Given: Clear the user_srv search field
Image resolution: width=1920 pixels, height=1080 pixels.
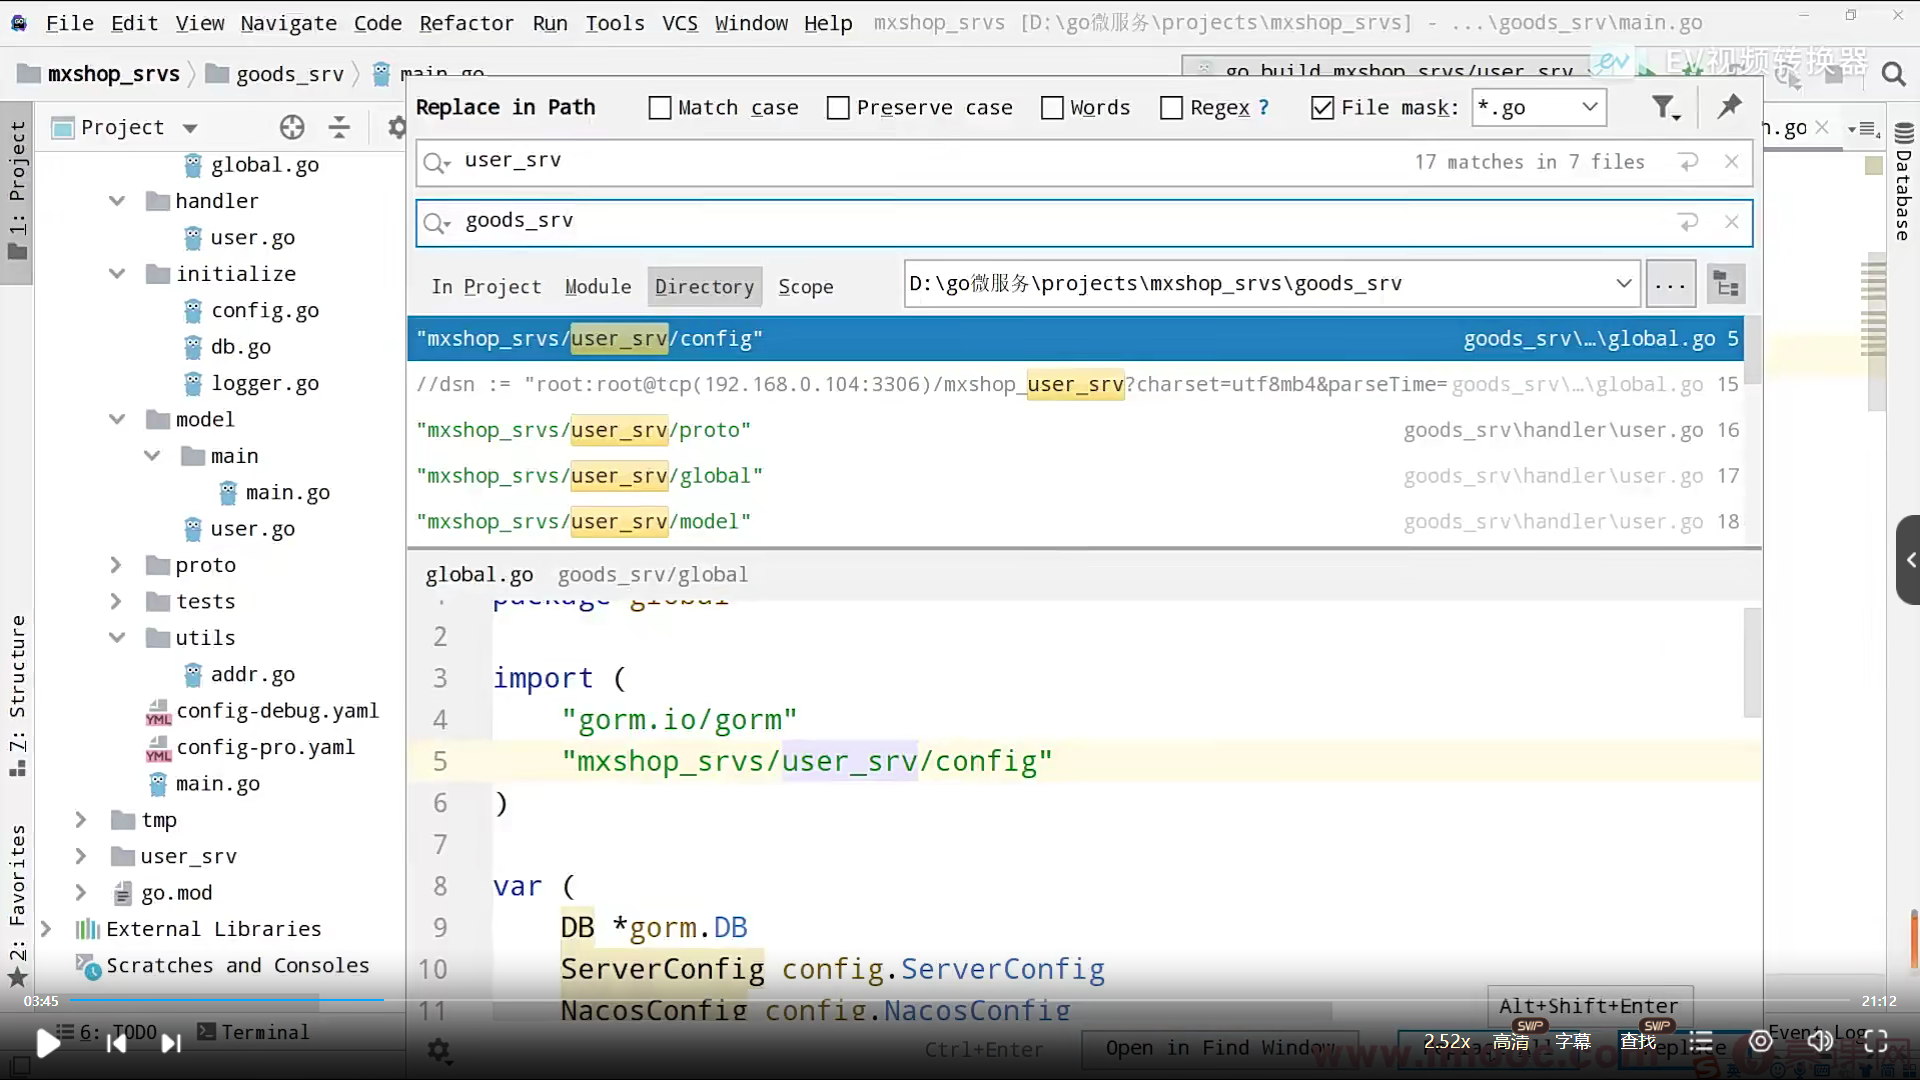Looking at the screenshot, I should [x=1731, y=162].
